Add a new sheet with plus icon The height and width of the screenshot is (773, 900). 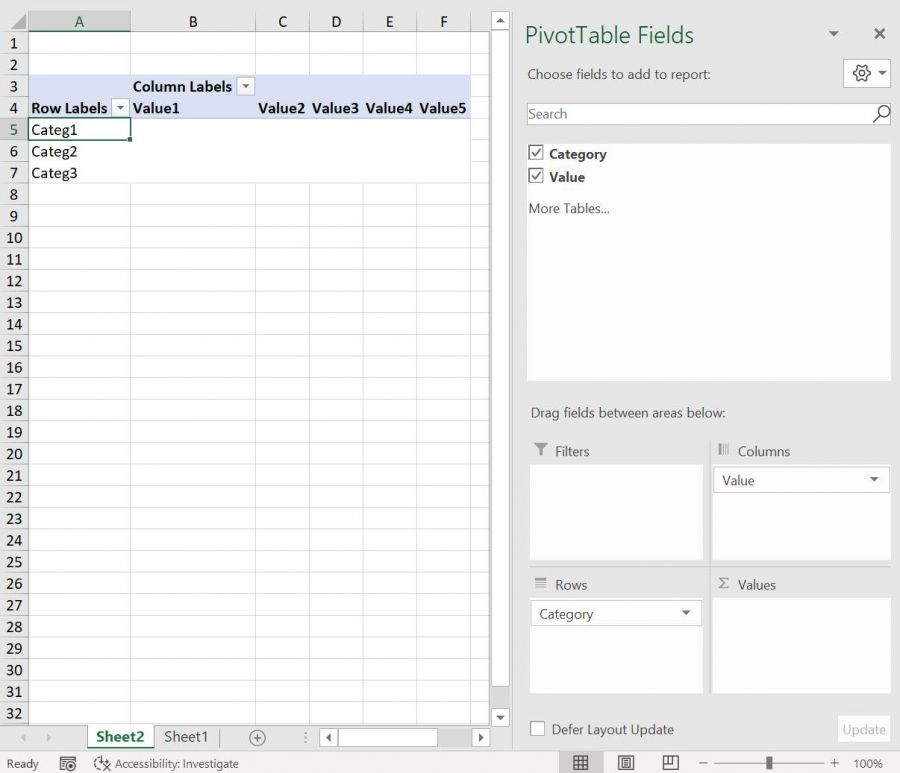tap(257, 737)
